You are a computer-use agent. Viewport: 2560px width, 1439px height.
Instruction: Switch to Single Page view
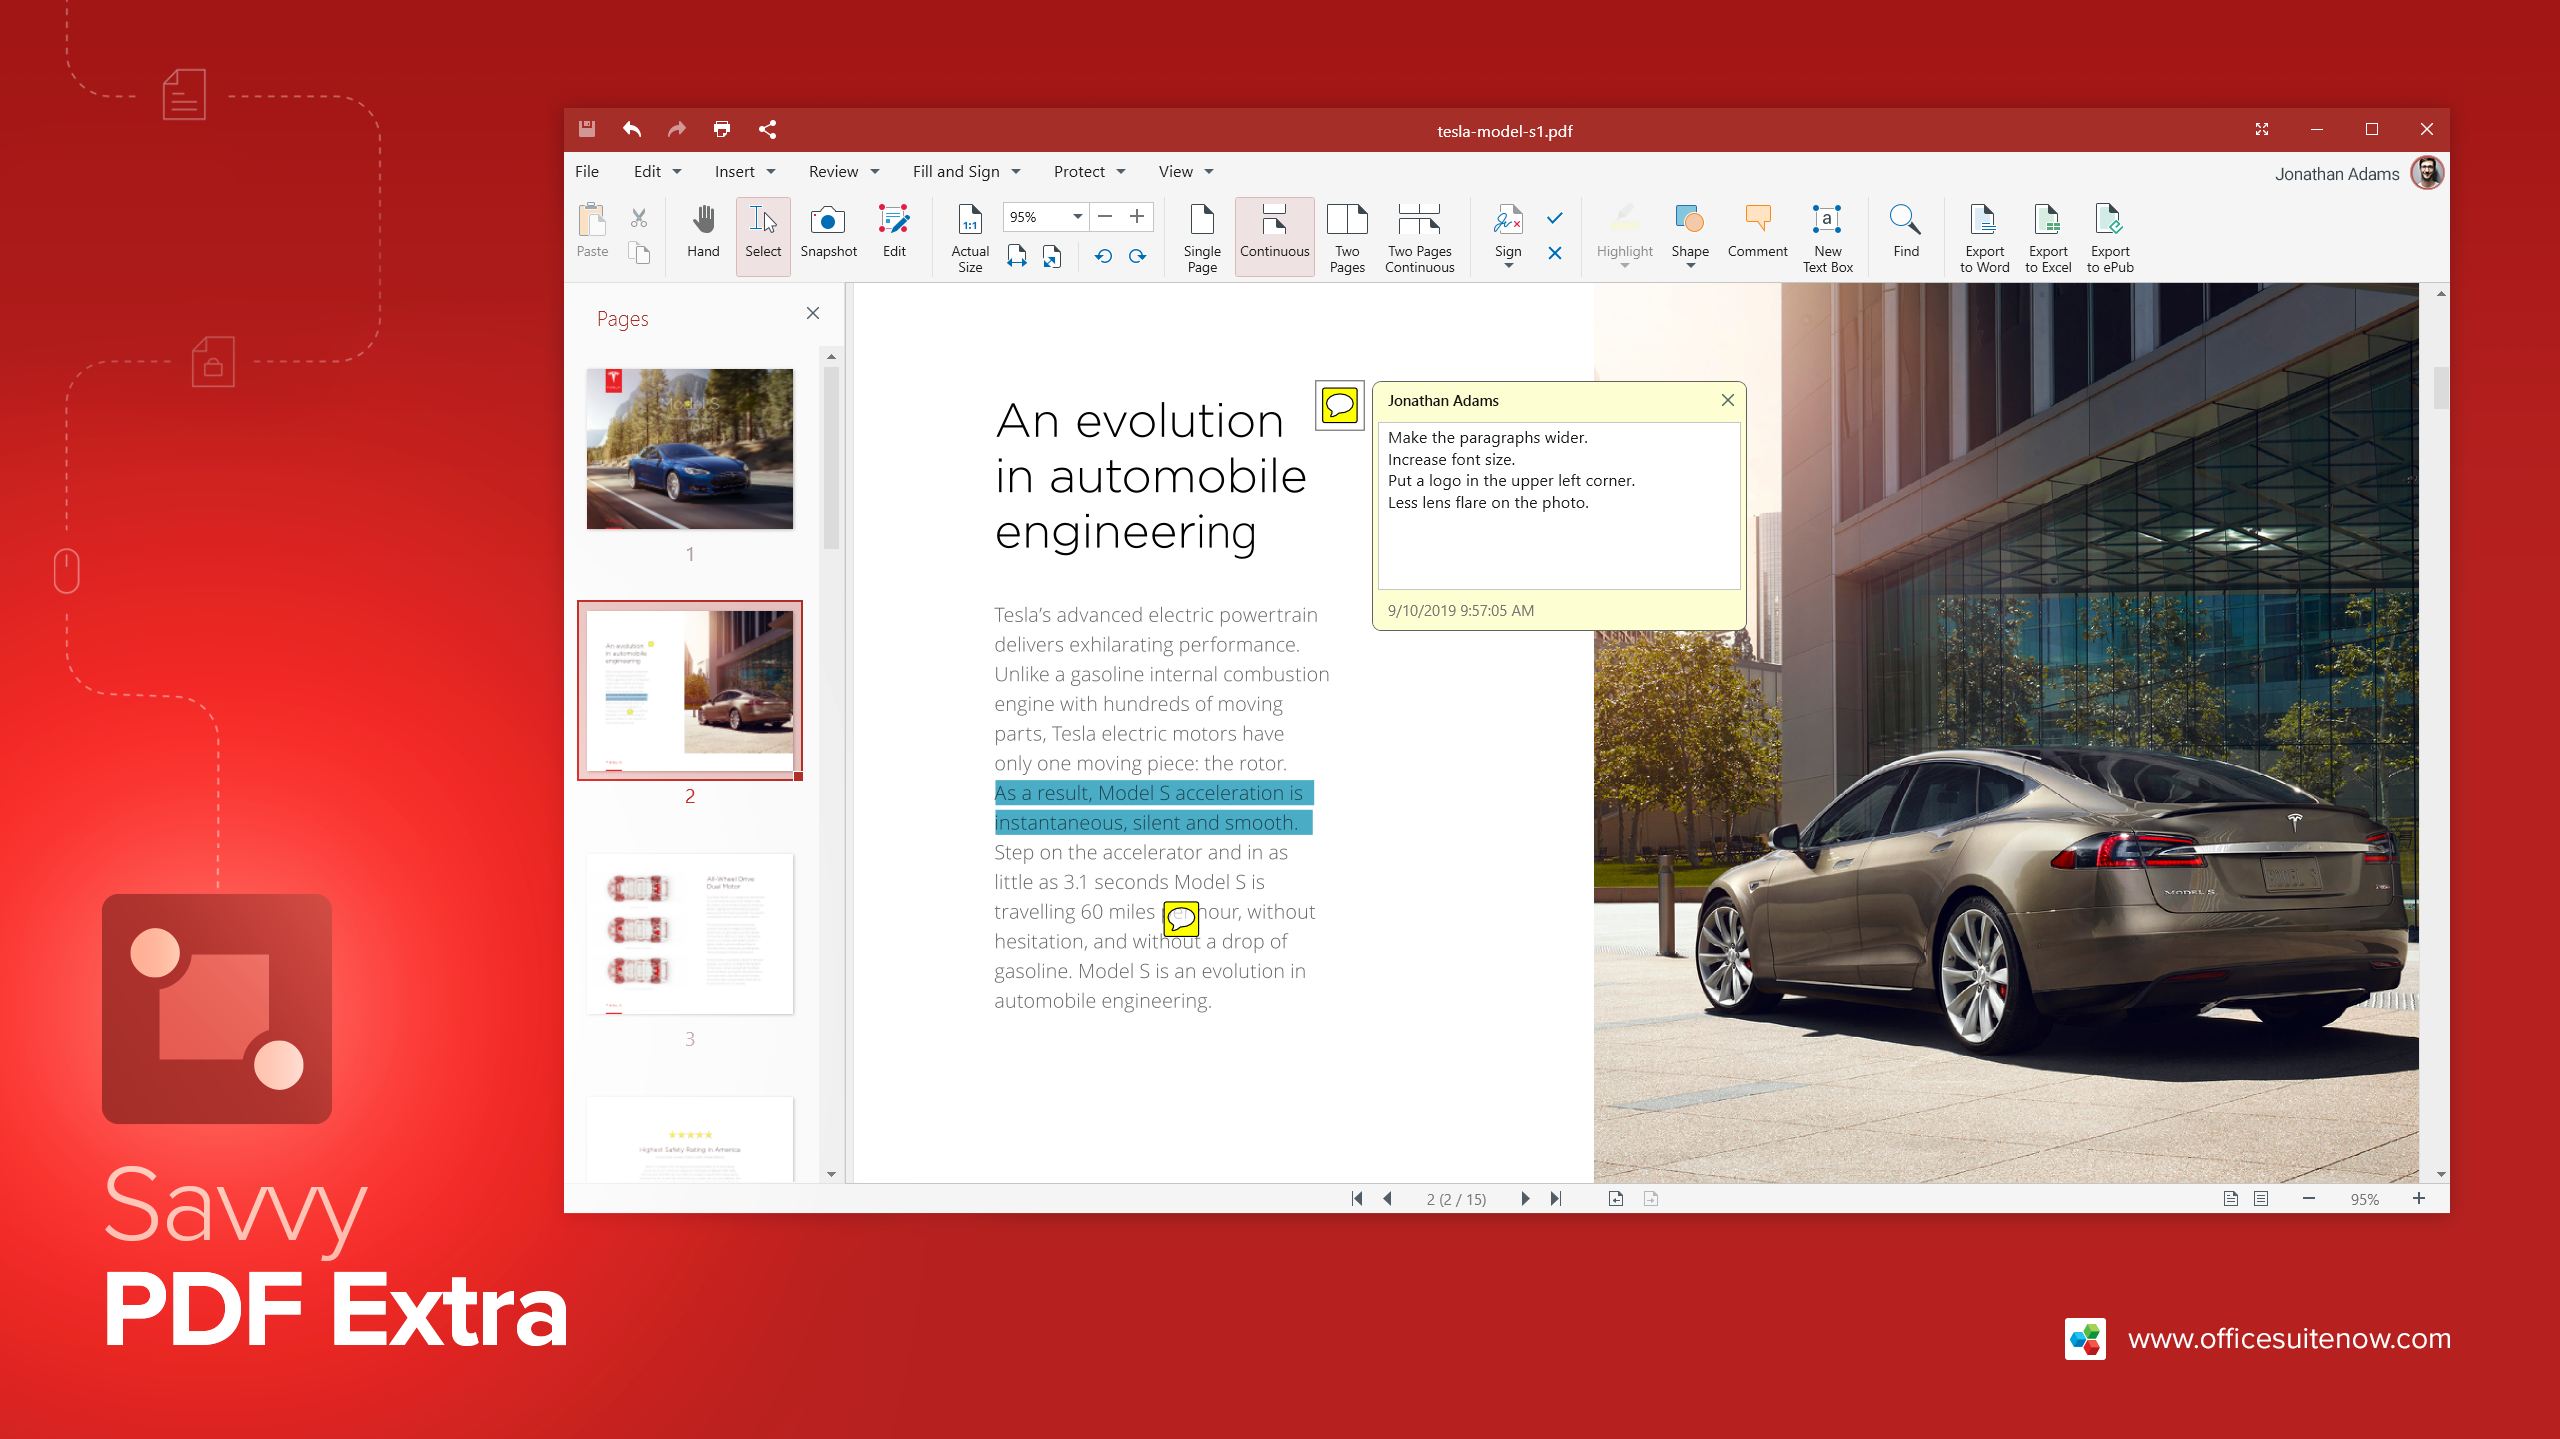1202,238
